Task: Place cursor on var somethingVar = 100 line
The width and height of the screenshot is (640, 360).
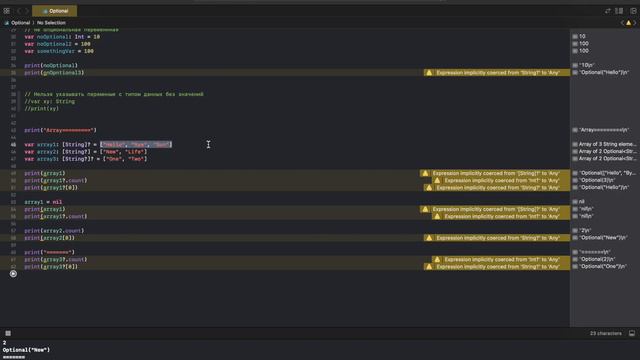Action: click(59, 51)
